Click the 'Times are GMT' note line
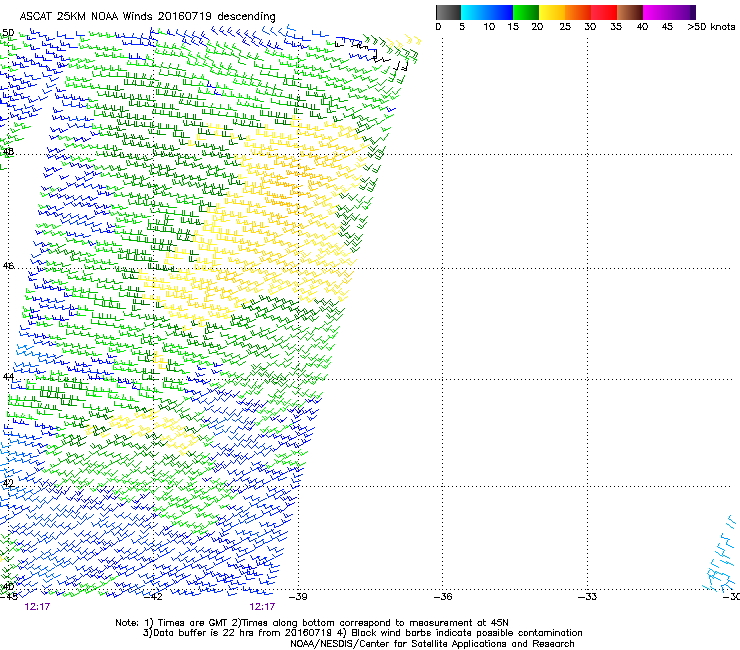Screen dimensions: 740x650 pos(312,623)
